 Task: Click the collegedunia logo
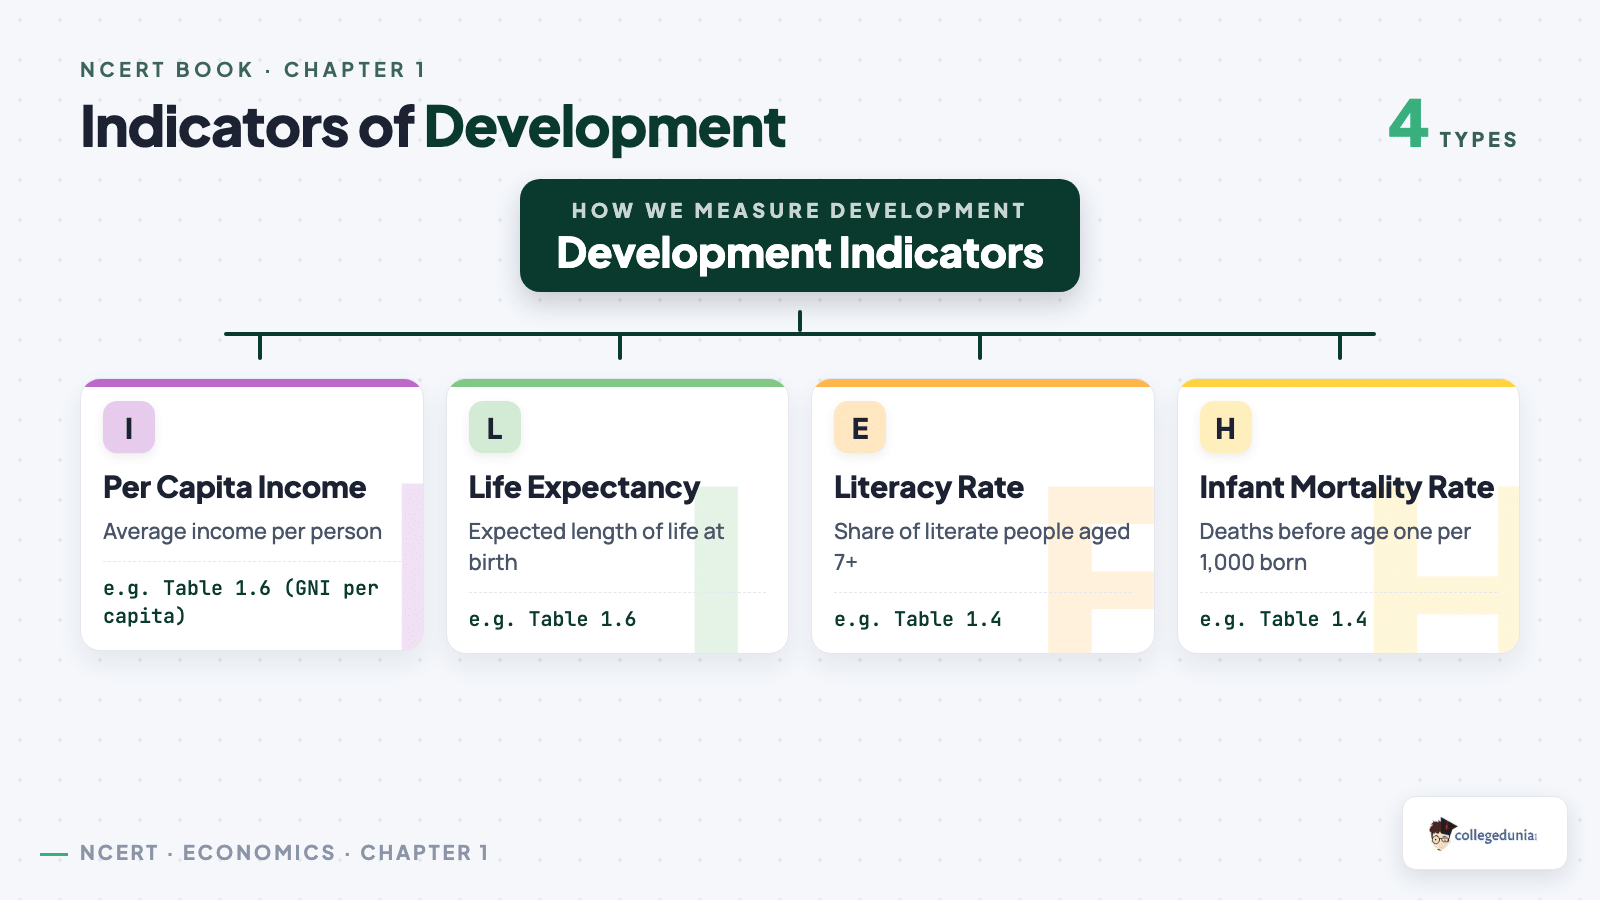click(1485, 833)
